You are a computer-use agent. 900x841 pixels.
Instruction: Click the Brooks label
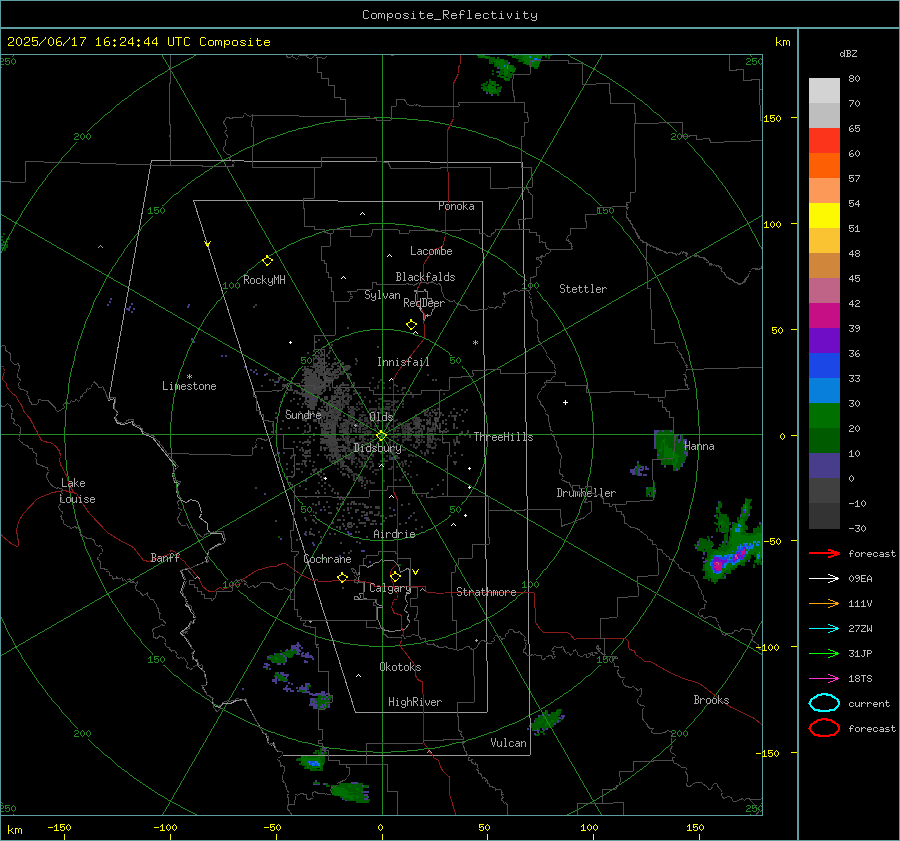click(711, 700)
